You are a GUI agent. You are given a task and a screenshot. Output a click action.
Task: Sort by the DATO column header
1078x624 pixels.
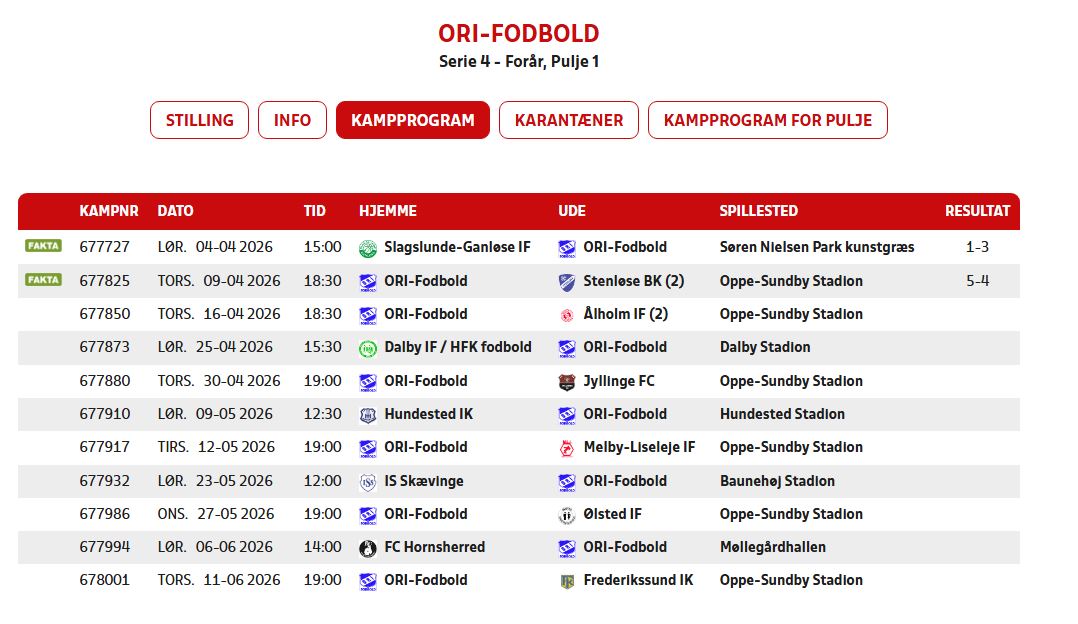click(175, 211)
